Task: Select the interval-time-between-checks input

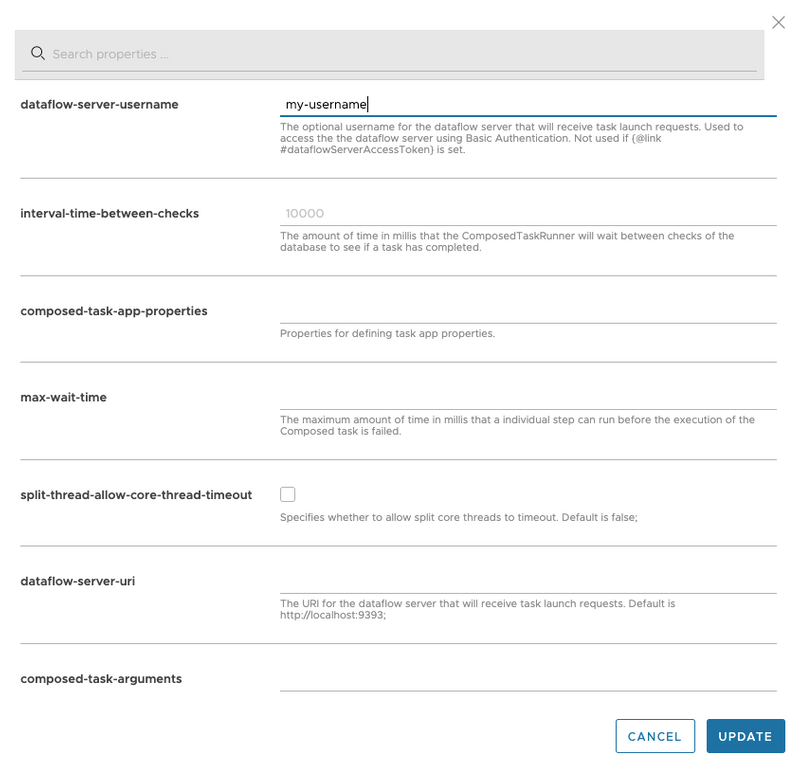Action: coord(527,213)
